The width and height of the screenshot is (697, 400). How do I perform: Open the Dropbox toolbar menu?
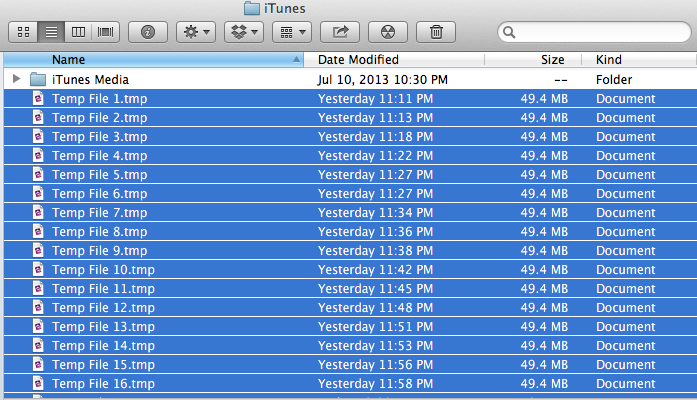click(244, 32)
